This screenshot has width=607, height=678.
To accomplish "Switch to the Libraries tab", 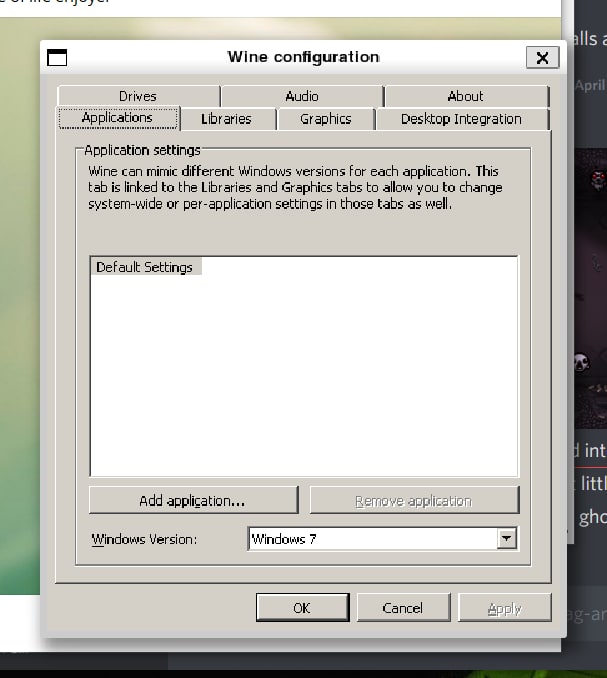I will (227, 119).
